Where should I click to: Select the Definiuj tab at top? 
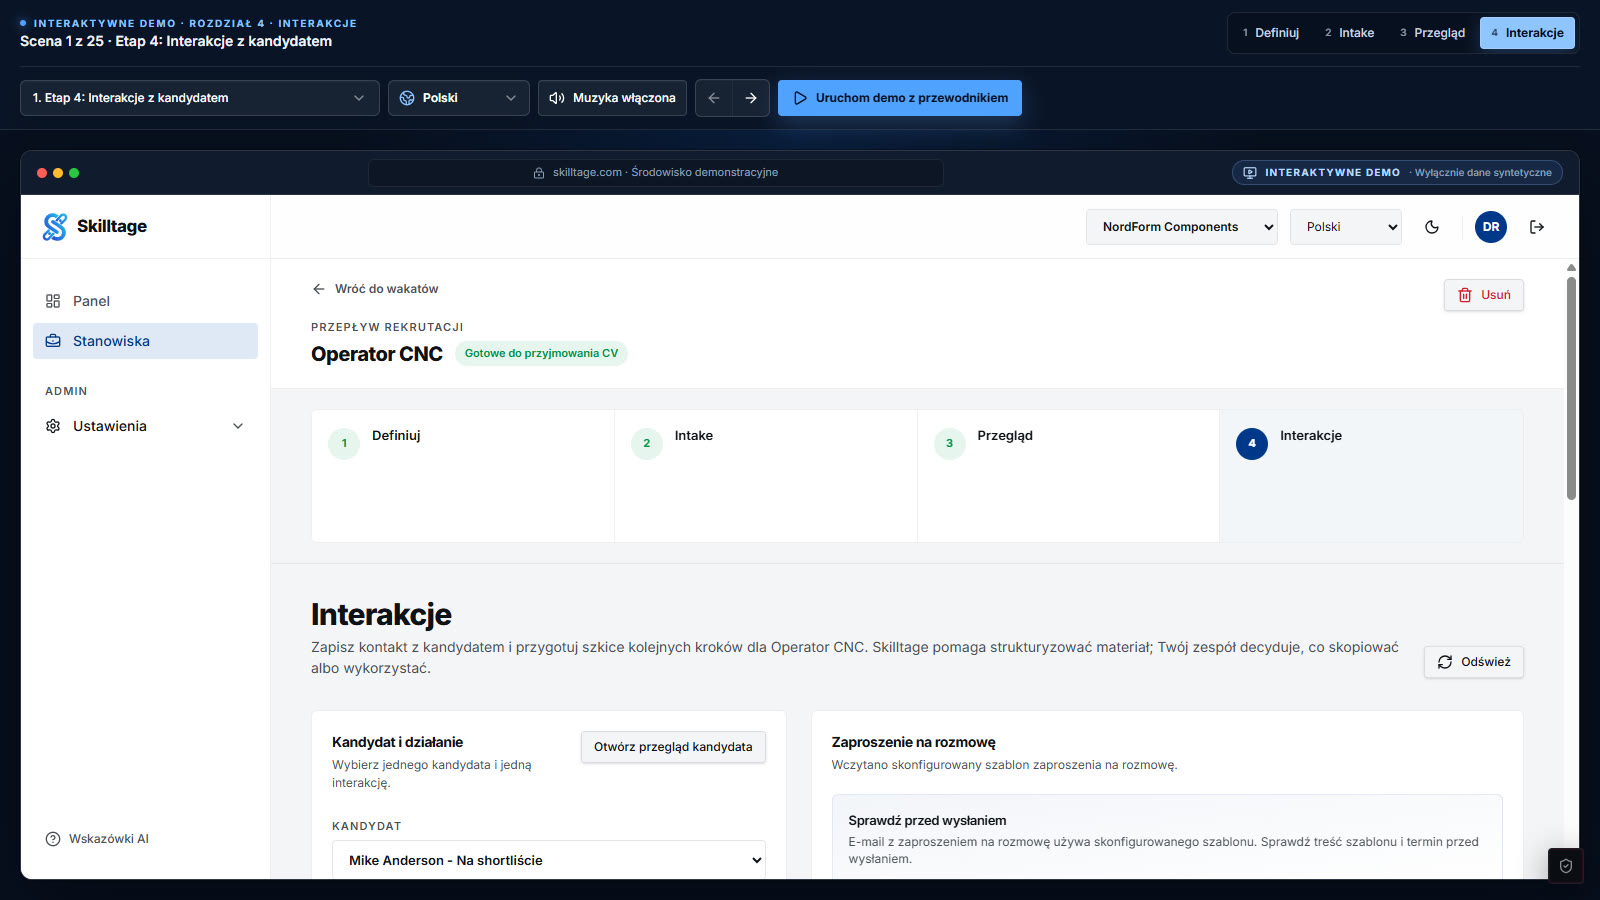(x=1270, y=33)
